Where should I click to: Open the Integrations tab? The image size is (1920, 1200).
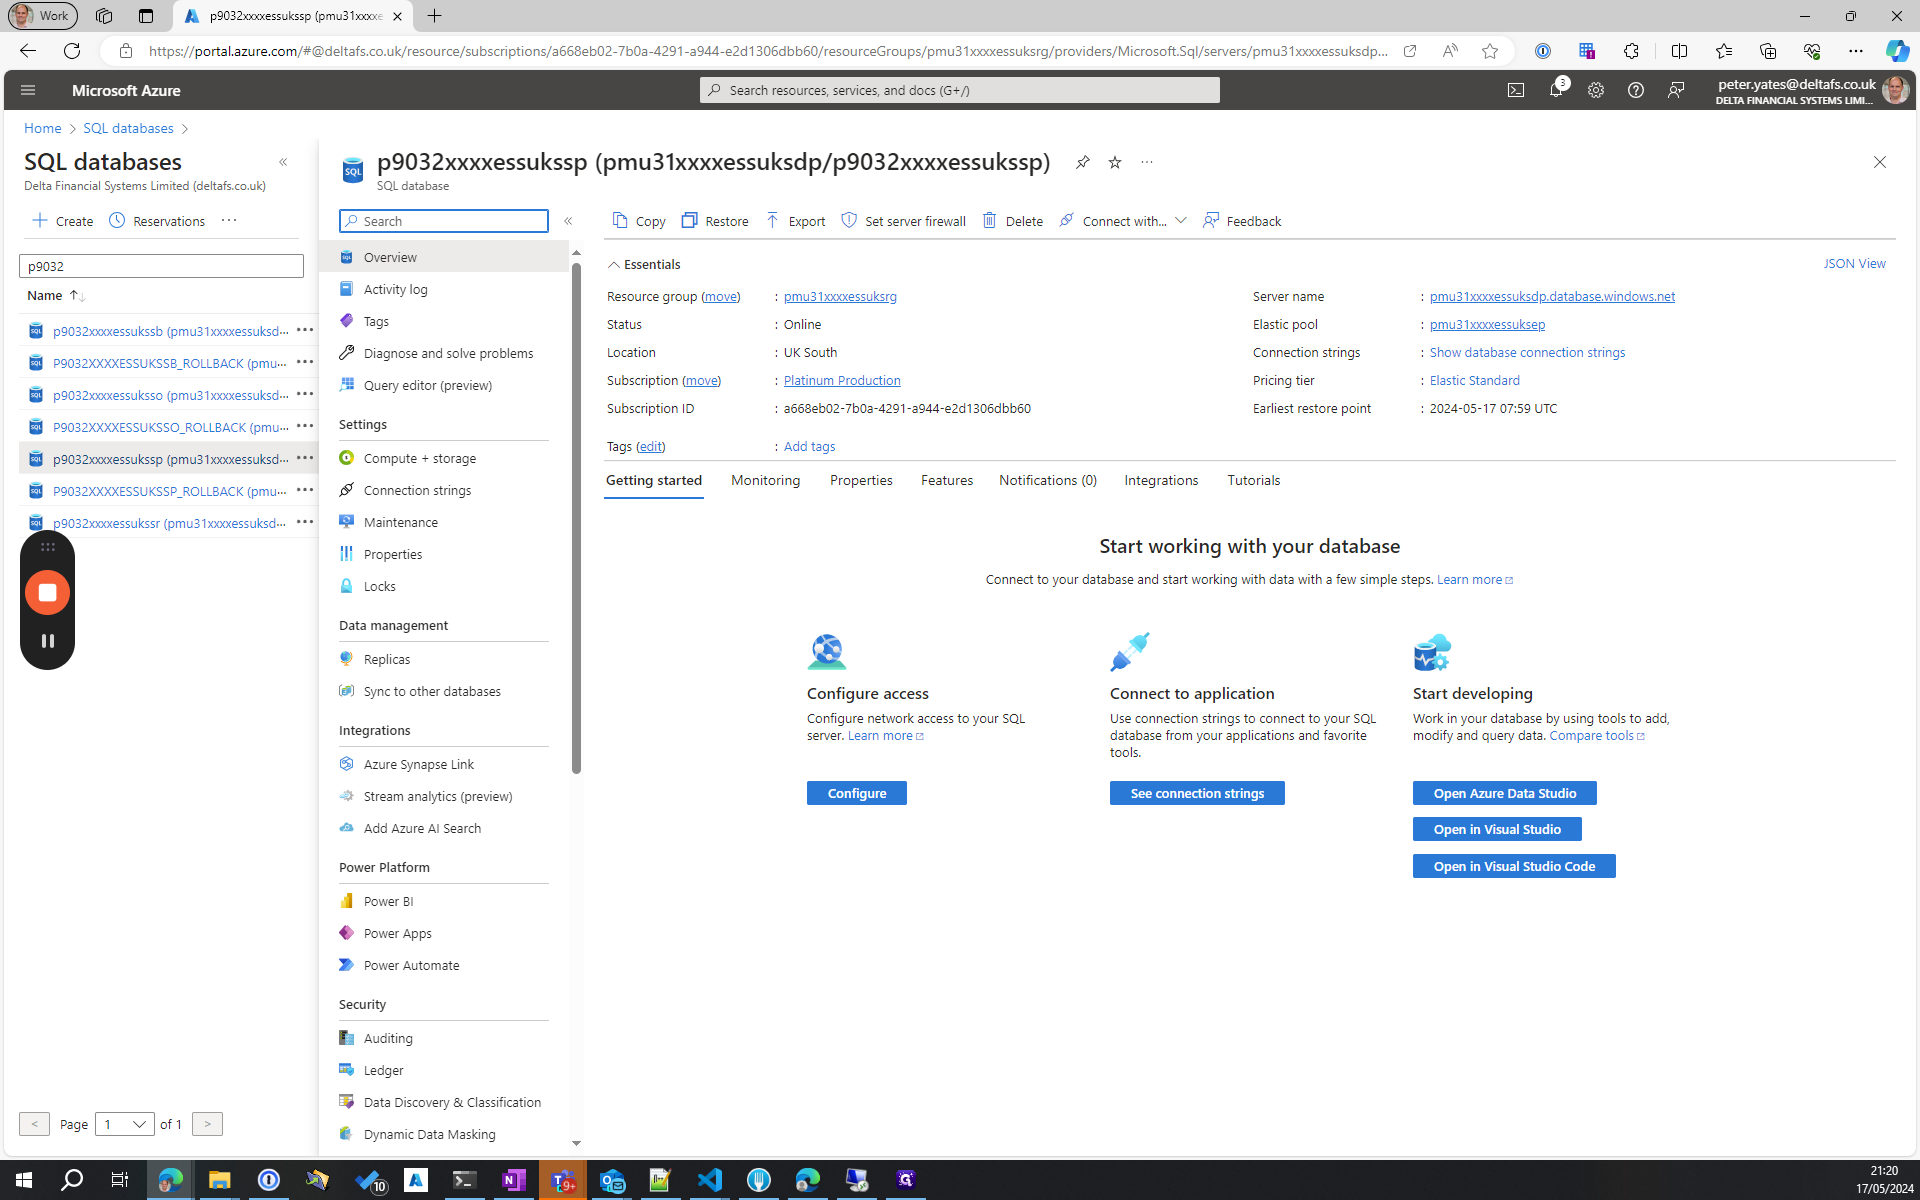pos(1161,481)
